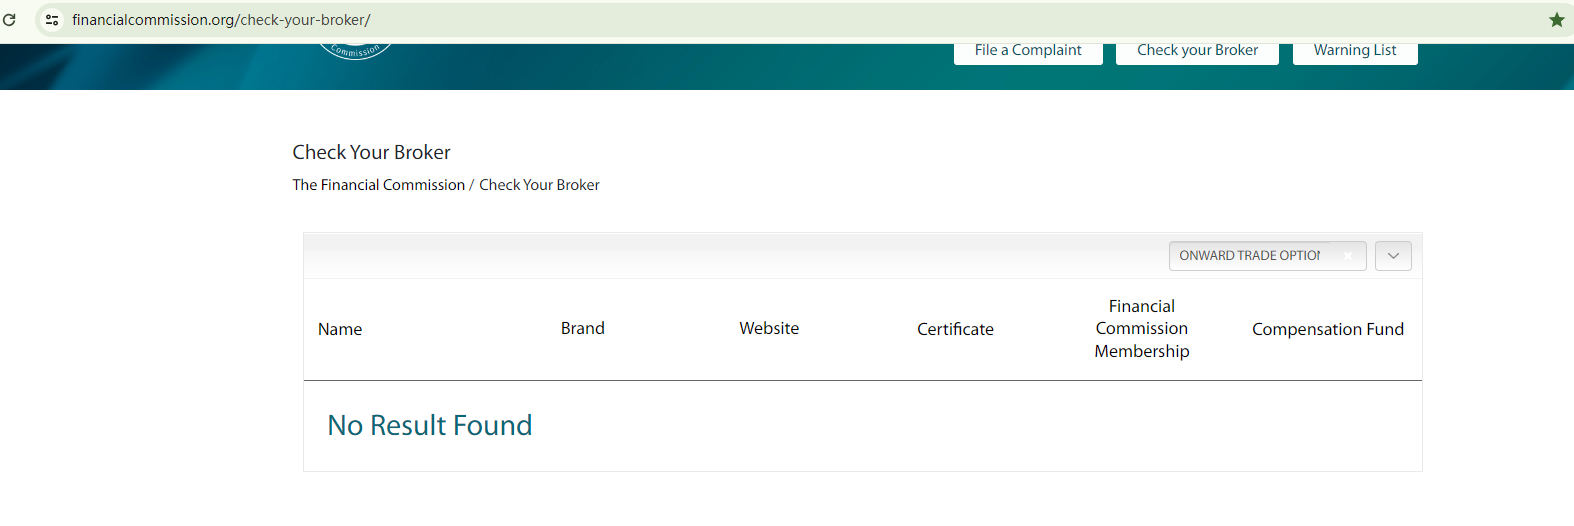Reload the page with the refresh icon

9,19
